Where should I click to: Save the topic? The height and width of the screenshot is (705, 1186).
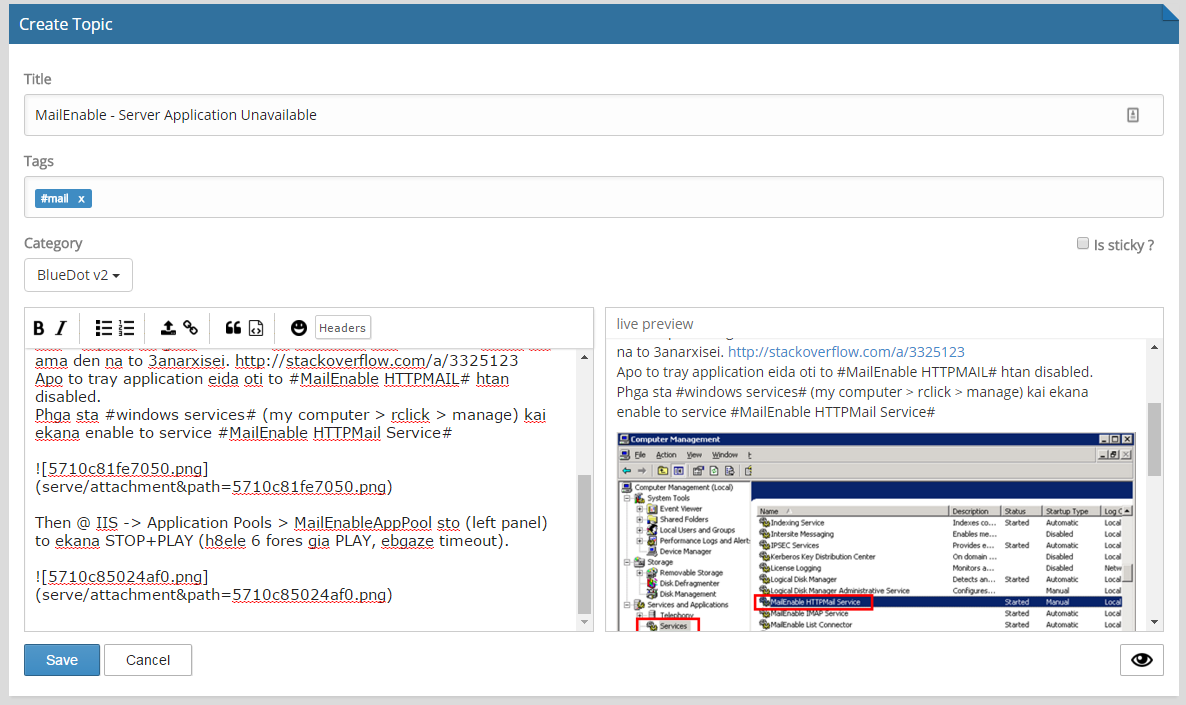[62, 660]
